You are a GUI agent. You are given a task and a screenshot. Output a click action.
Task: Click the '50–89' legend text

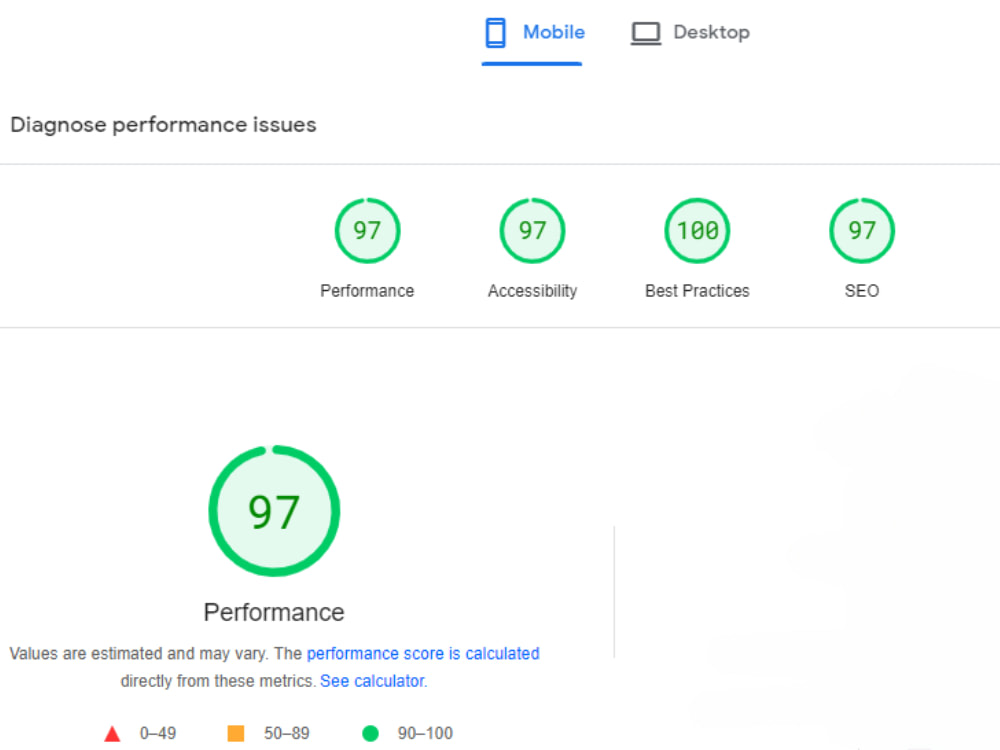(x=287, y=733)
